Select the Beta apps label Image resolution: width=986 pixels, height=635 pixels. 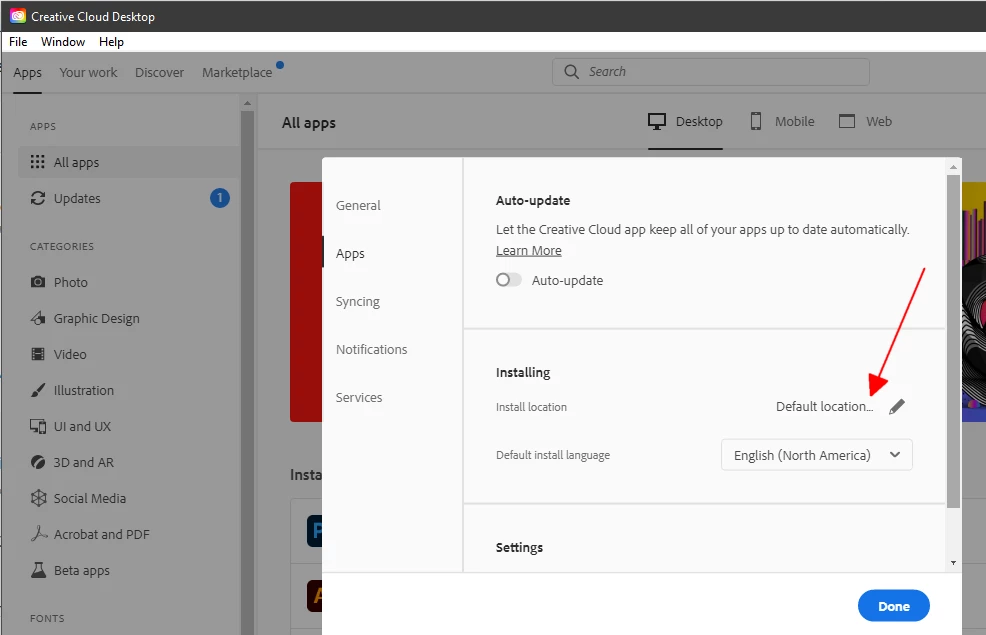tap(82, 570)
